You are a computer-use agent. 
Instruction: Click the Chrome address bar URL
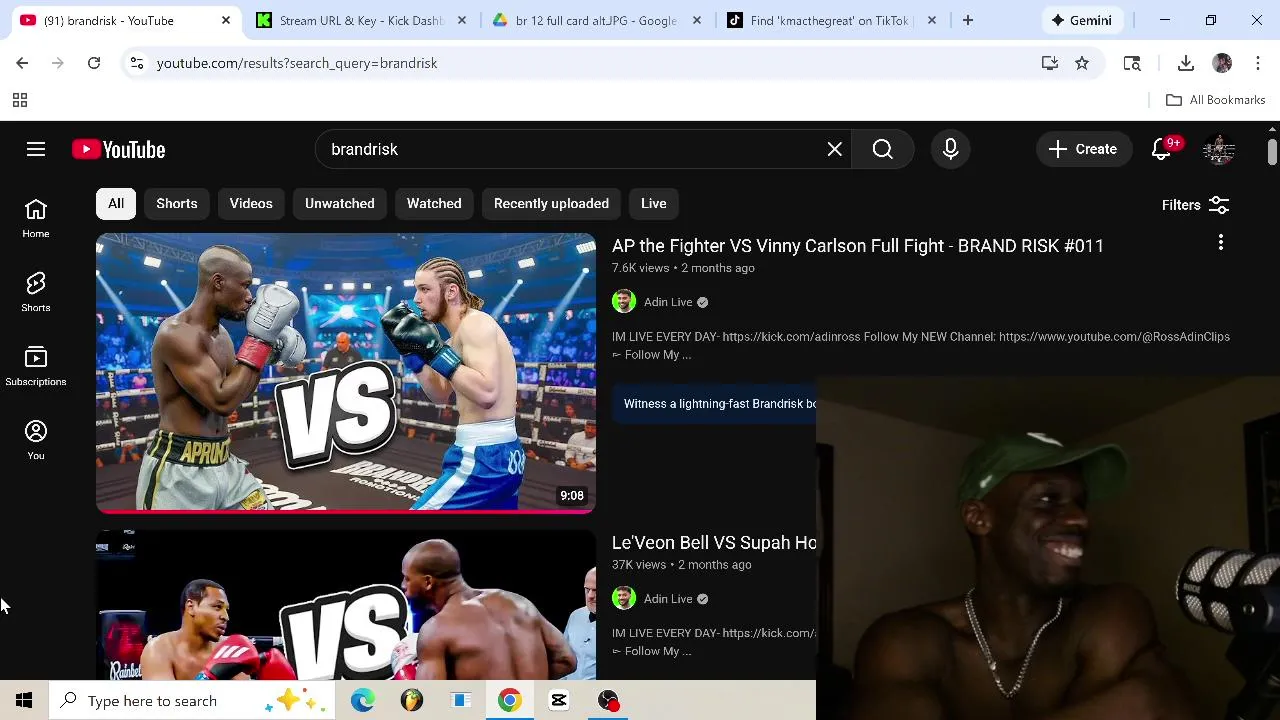[297, 63]
